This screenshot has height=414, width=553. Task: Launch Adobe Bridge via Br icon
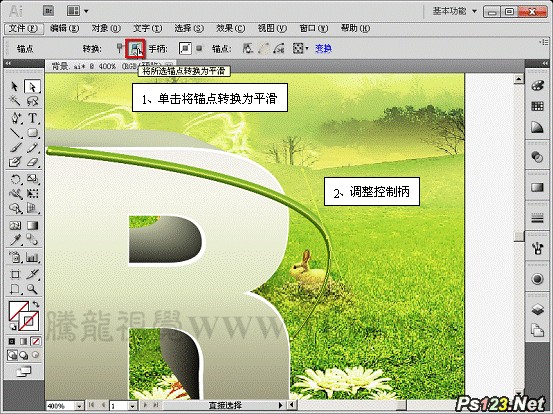pos(48,11)
